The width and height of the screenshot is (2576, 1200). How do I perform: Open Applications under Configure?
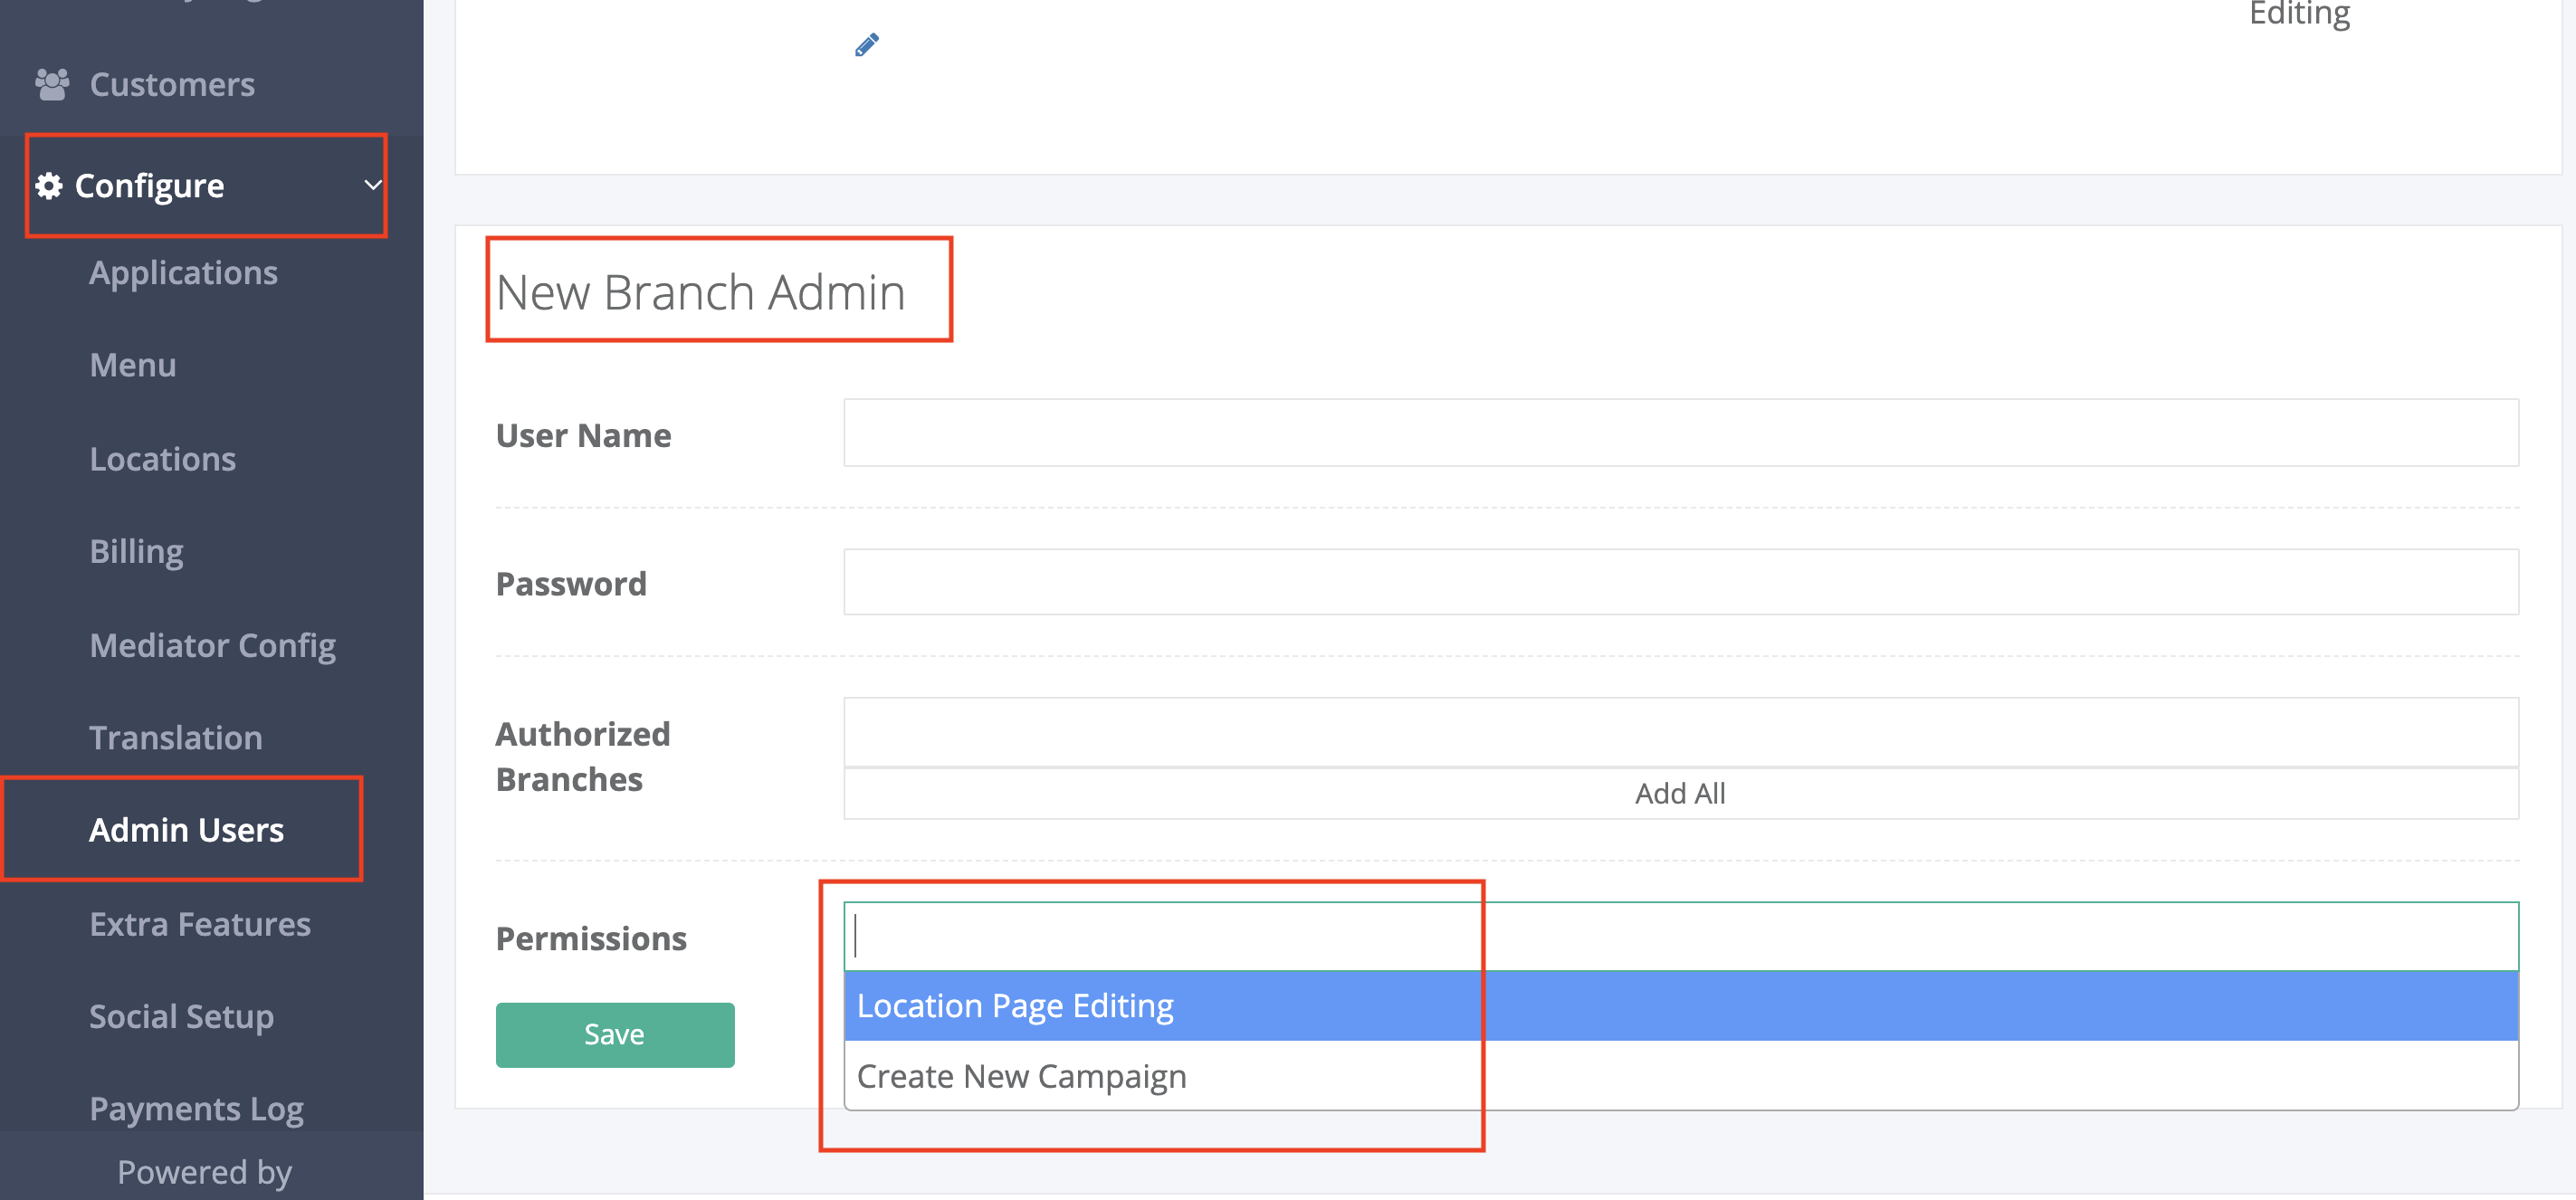[x=184, y=273]
